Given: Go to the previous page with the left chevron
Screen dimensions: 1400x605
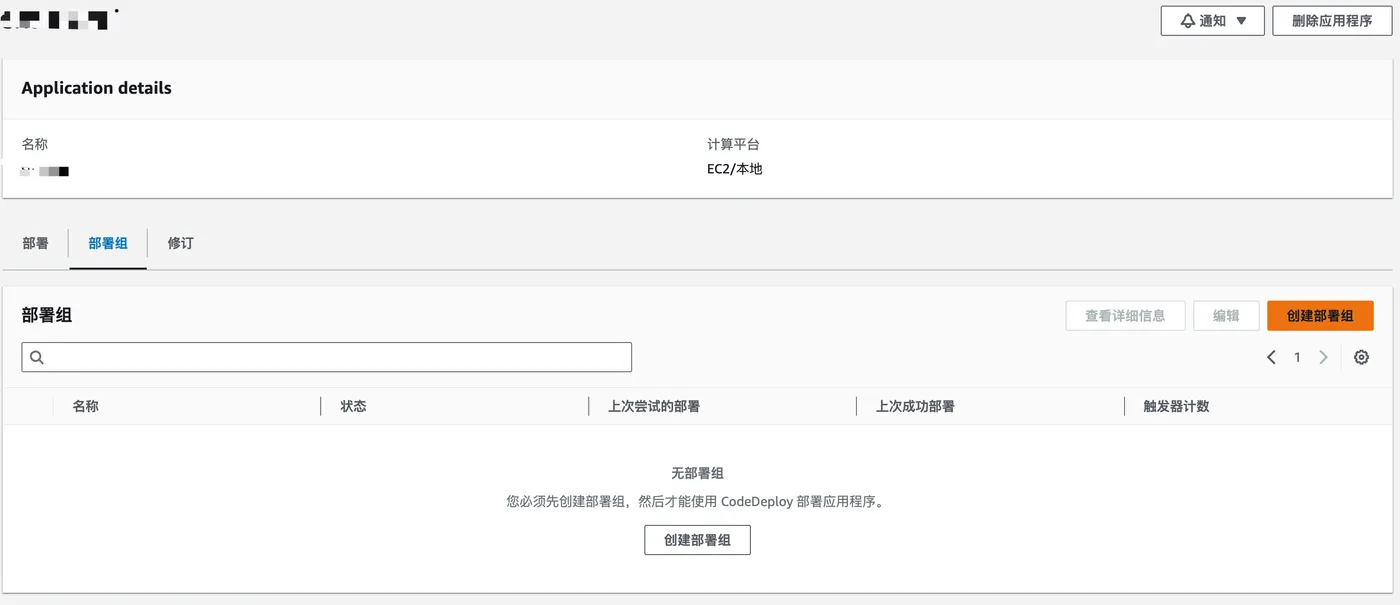Looking at the screenshot, I should click(x=1271, y=357).
